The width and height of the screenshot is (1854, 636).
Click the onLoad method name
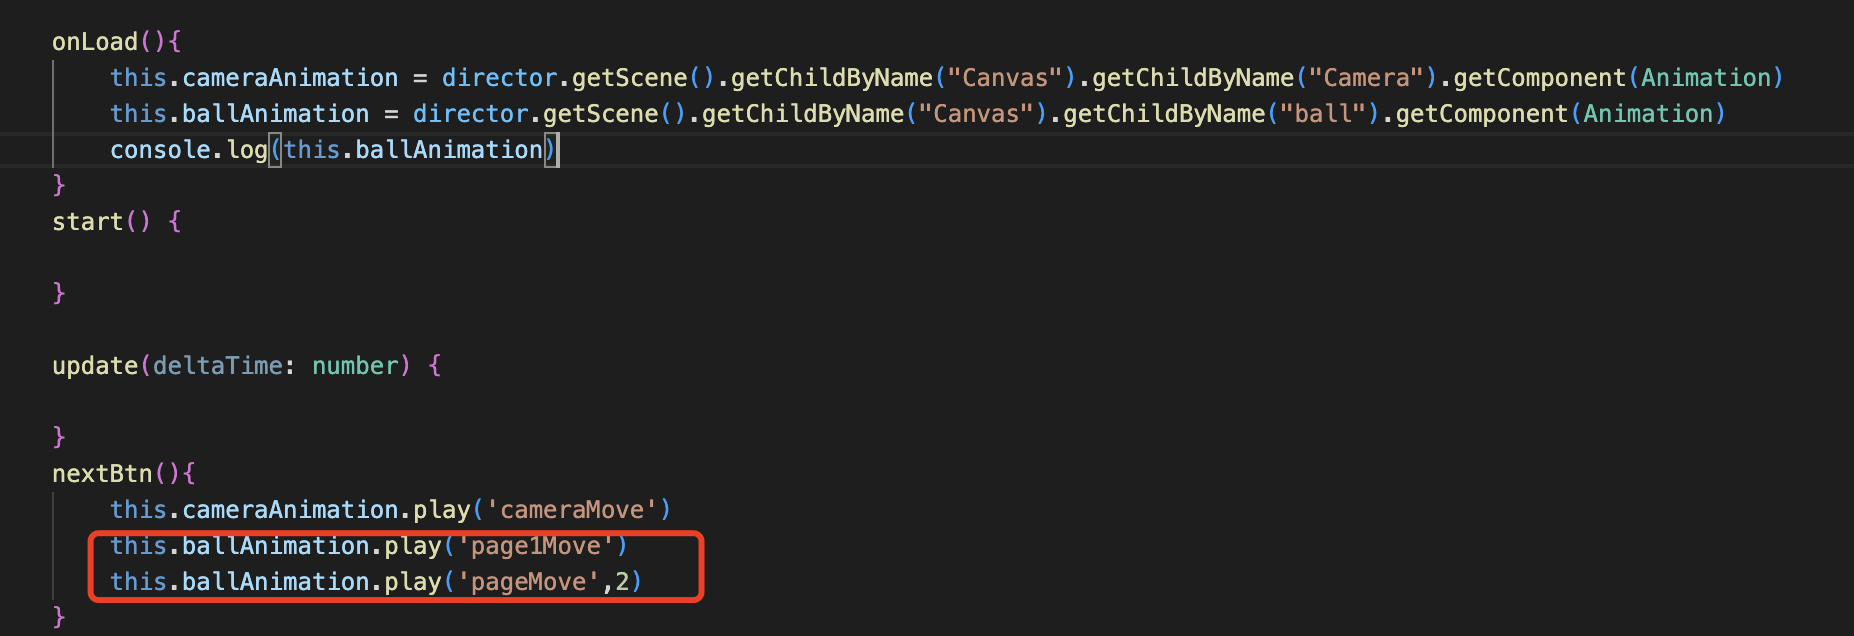95,42
